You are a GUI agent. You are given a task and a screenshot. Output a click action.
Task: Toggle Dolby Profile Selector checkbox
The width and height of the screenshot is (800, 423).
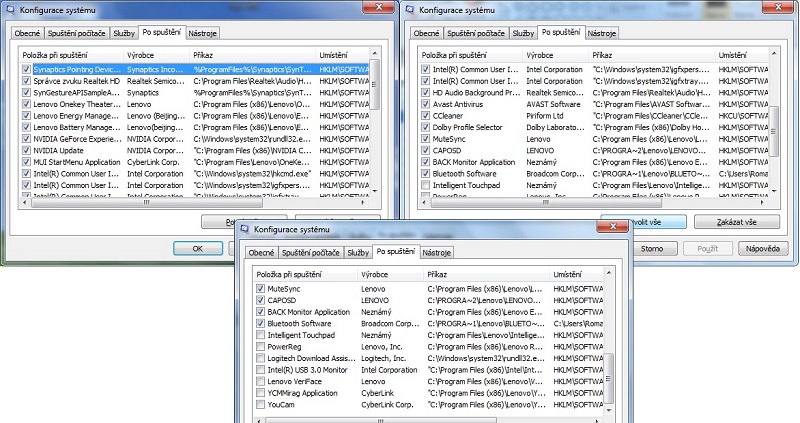[426, 127]
